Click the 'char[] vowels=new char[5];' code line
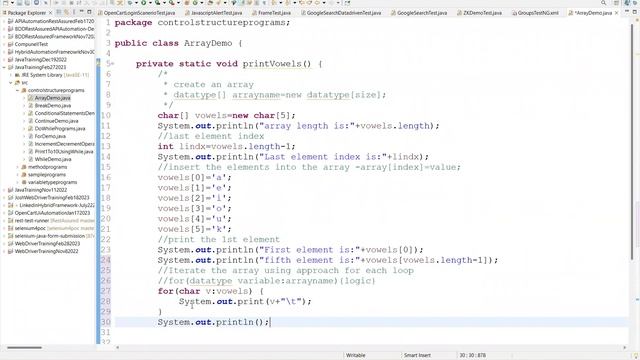This screenshot has height=360, width=640. pyautogui.click(x=227, y=116)
